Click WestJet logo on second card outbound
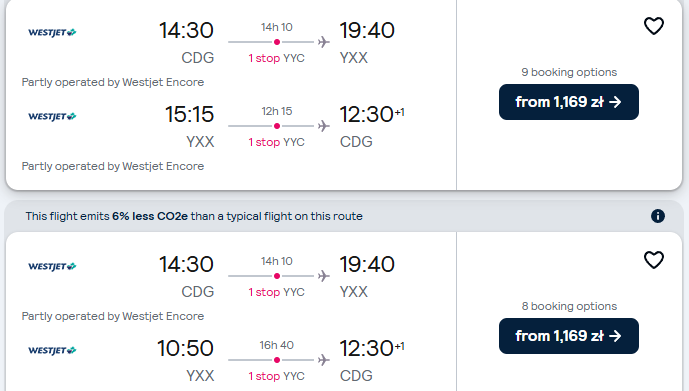 pos(52,266)
